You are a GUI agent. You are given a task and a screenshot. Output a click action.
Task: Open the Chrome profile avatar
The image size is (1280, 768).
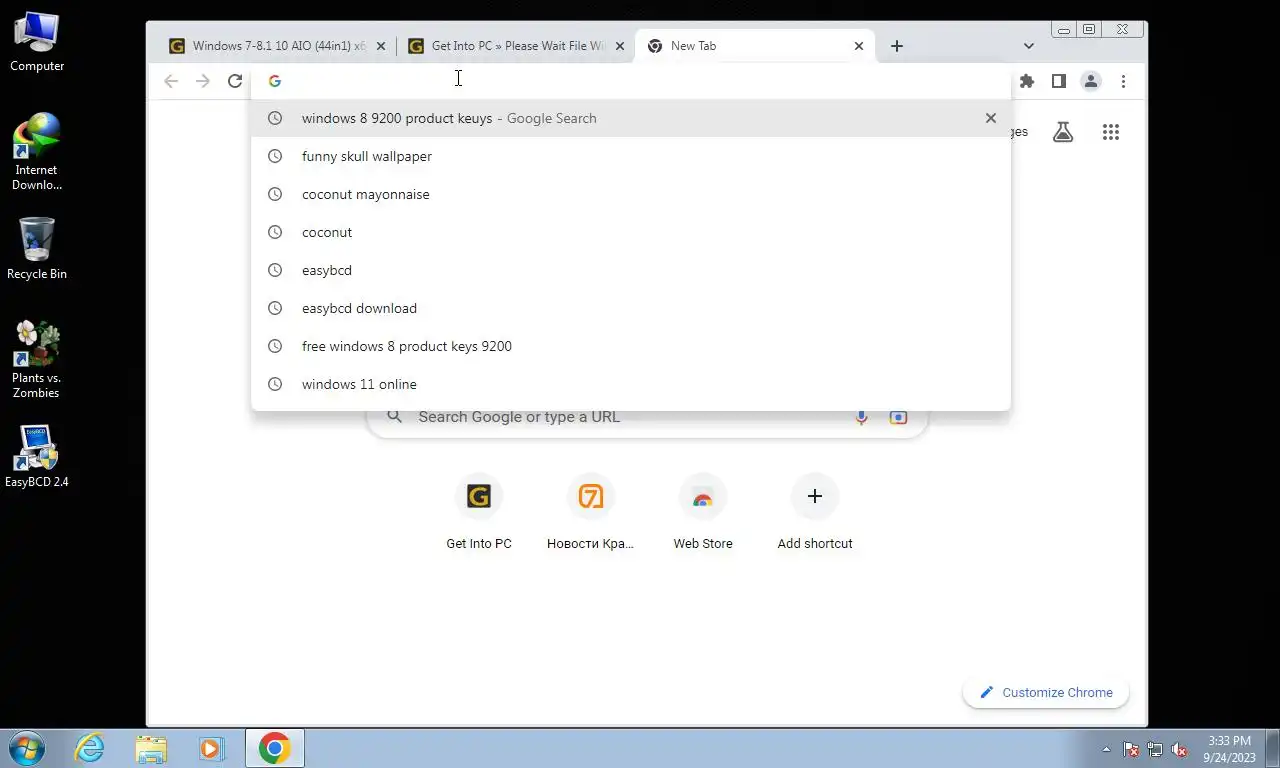[1091, 81]
